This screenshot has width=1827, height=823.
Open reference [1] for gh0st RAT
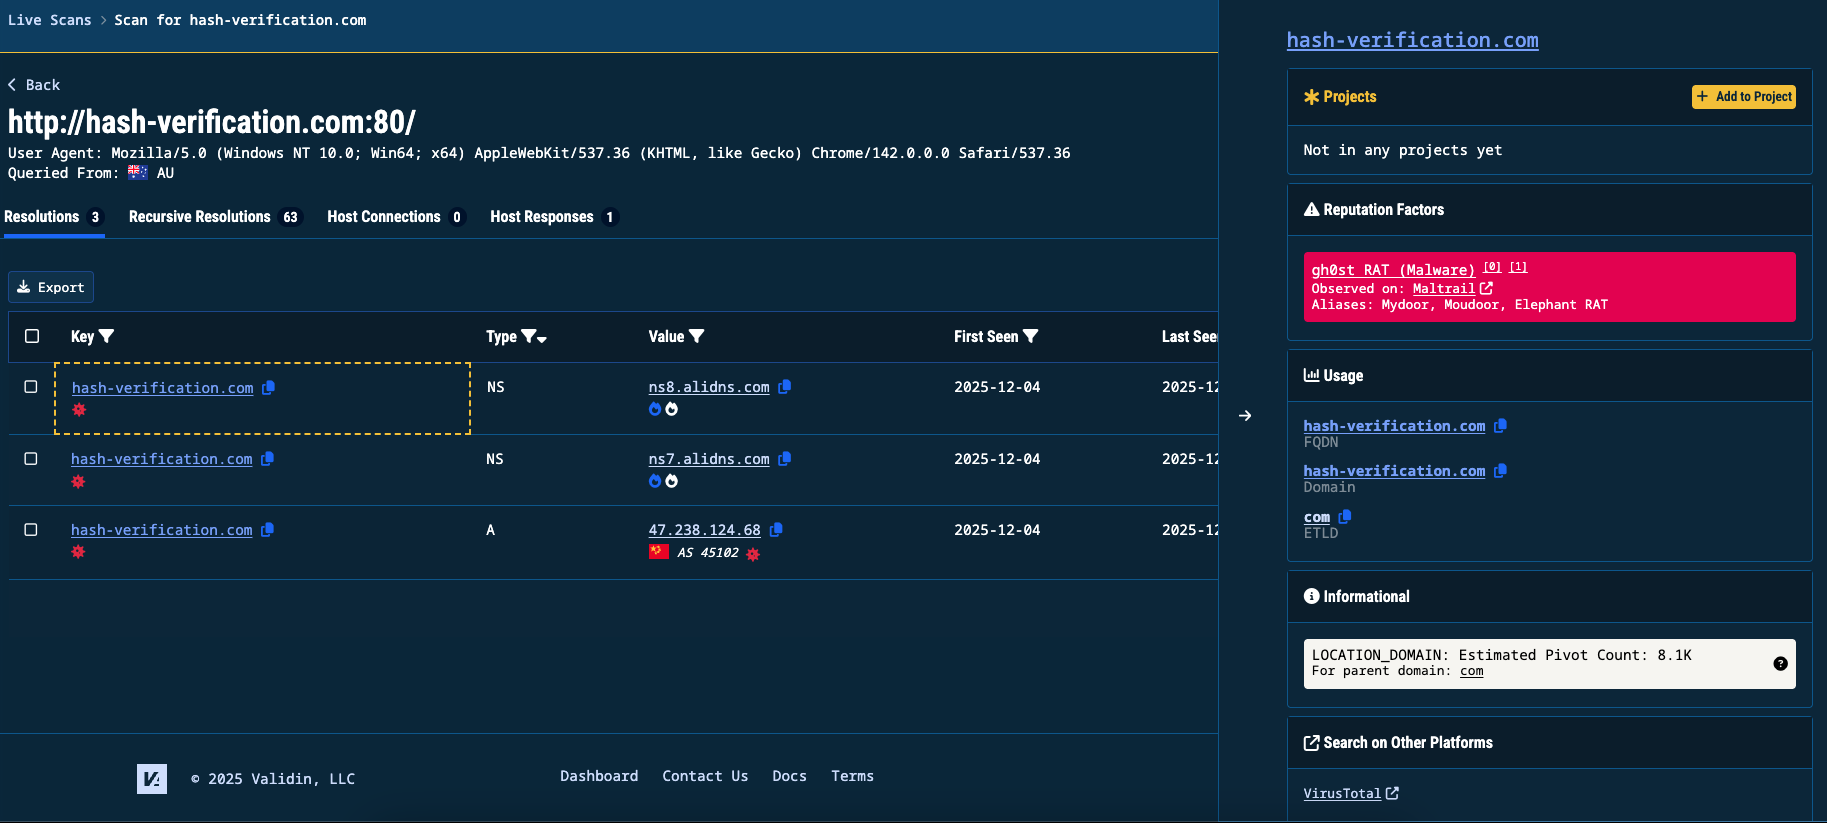coord(1518,267)
